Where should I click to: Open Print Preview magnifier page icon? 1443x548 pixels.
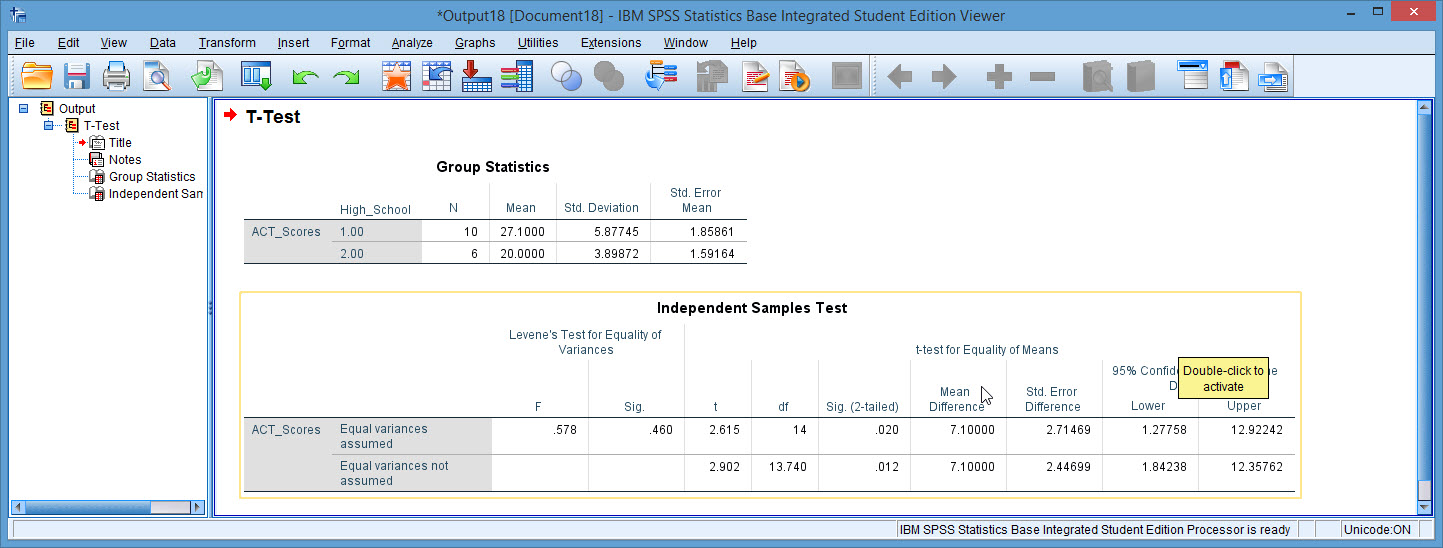coord(157,76)
